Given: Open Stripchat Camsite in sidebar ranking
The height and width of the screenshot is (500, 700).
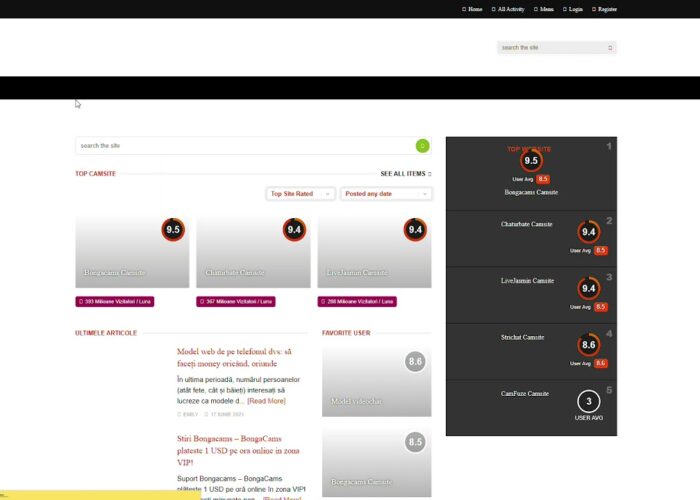Looking at the screenshot, I should pos(522,338).
